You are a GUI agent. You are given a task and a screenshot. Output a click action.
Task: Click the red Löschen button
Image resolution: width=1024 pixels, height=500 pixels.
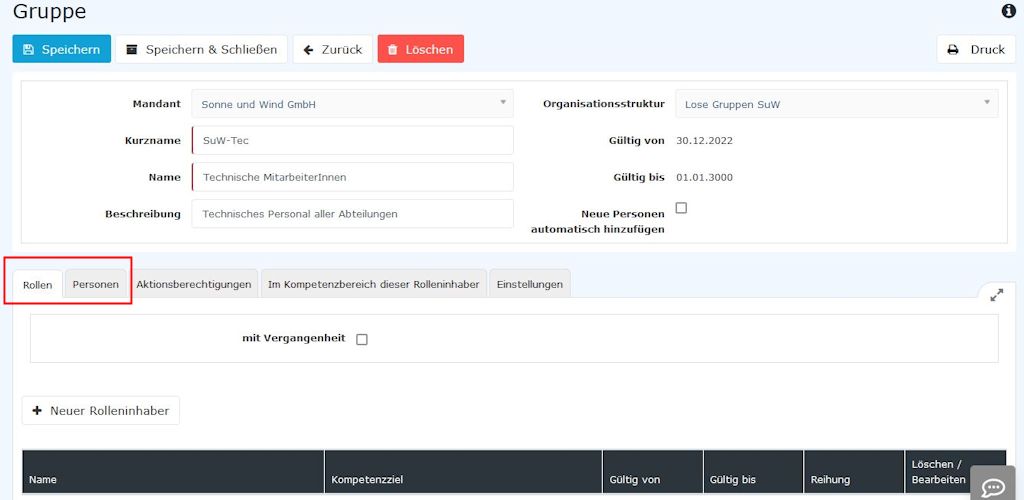(x=421, y=49)
